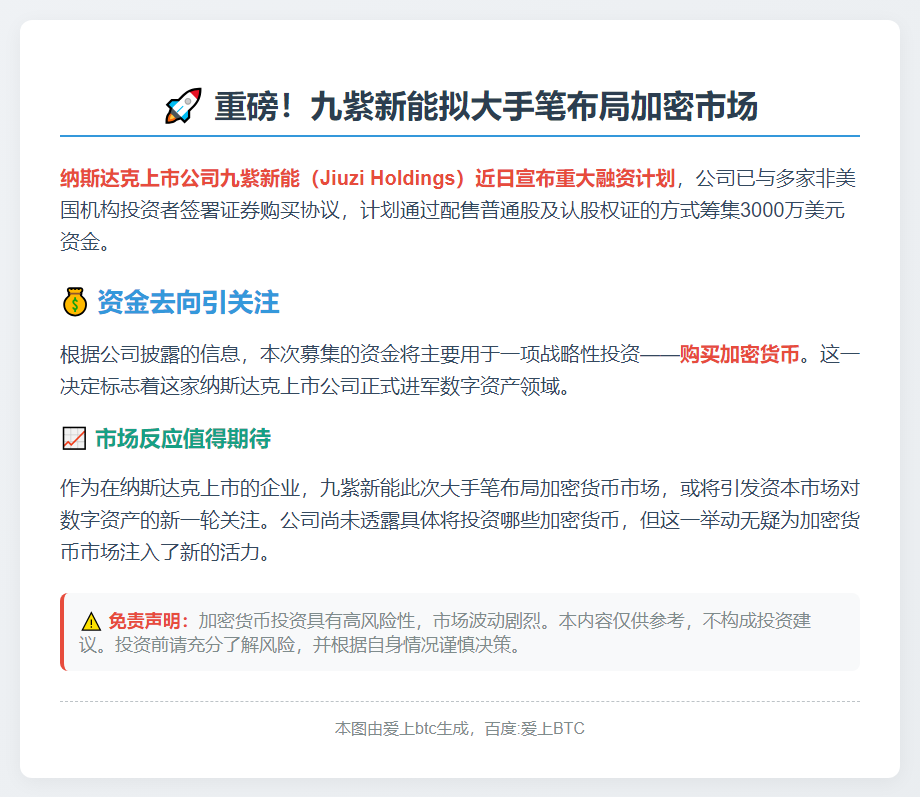
Task: Click the blue heading 资金去向引关注
Action: [188, 302]
